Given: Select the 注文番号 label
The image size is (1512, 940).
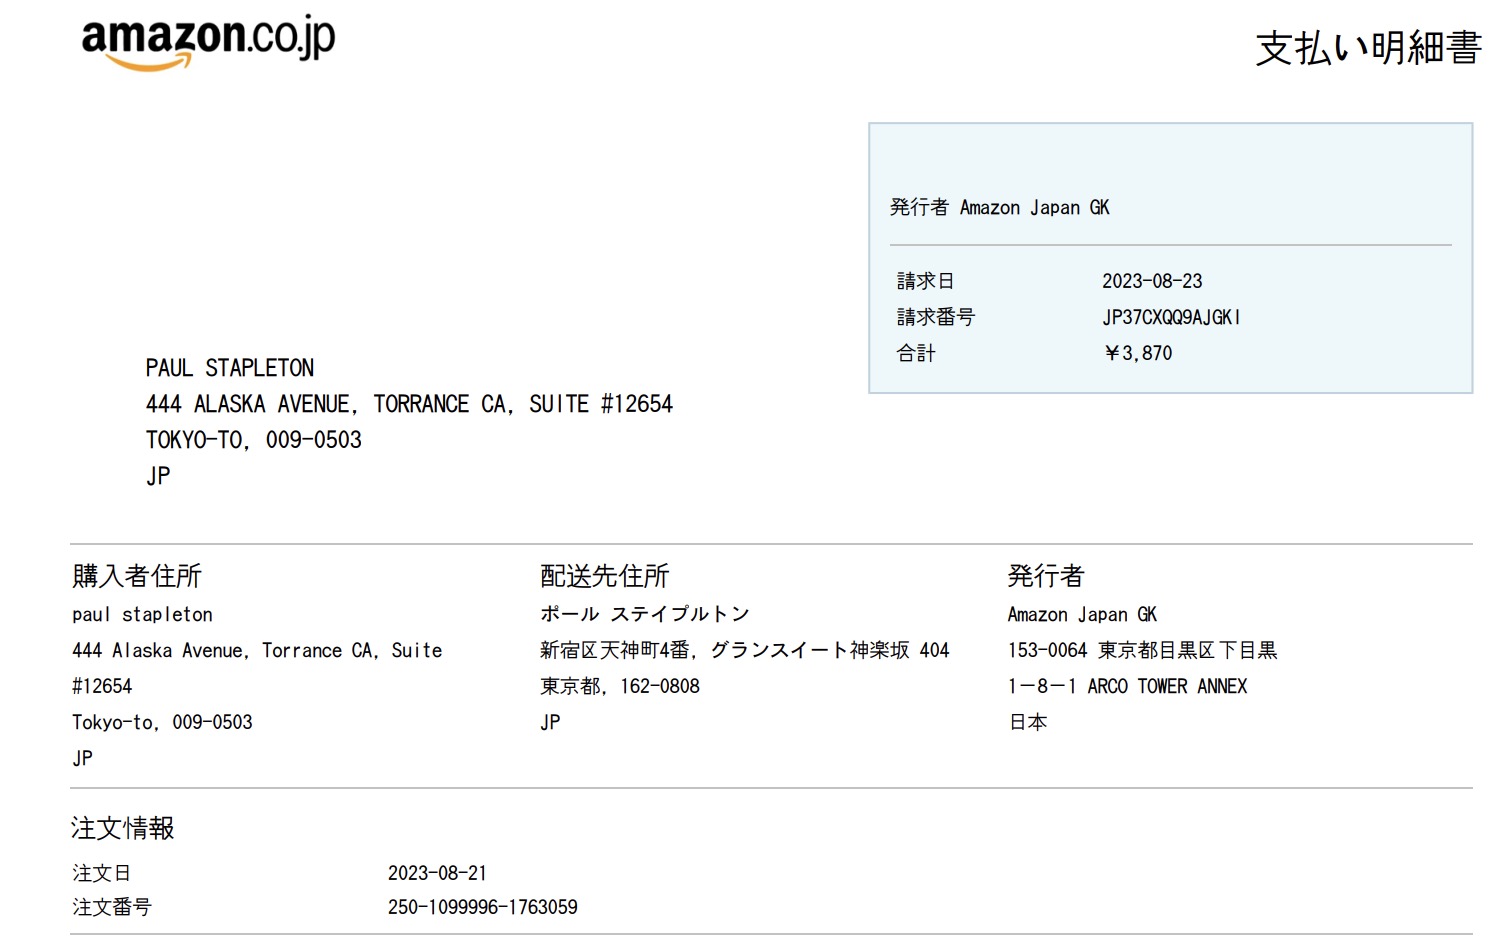Looking at the screenshot, I should click(111, 907).
